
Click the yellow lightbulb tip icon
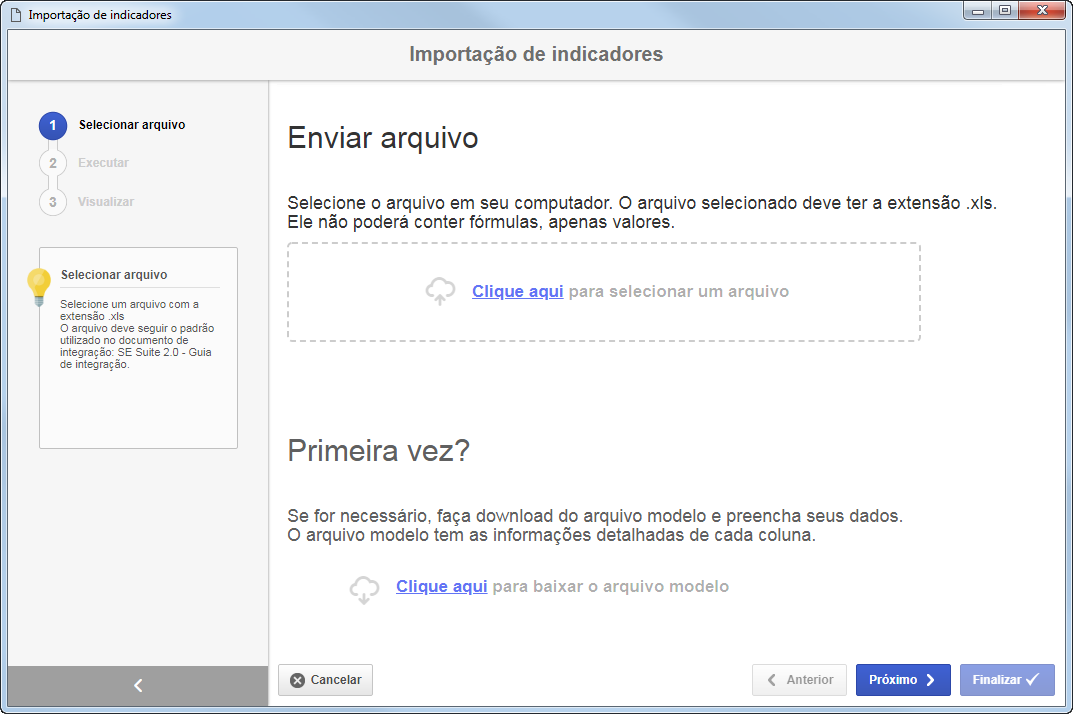[38, 288]
